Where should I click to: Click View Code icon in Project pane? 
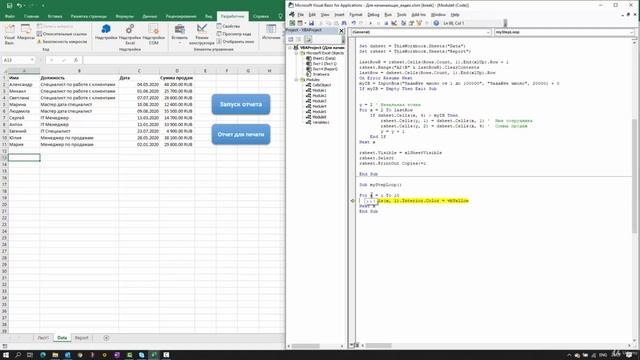291,40
